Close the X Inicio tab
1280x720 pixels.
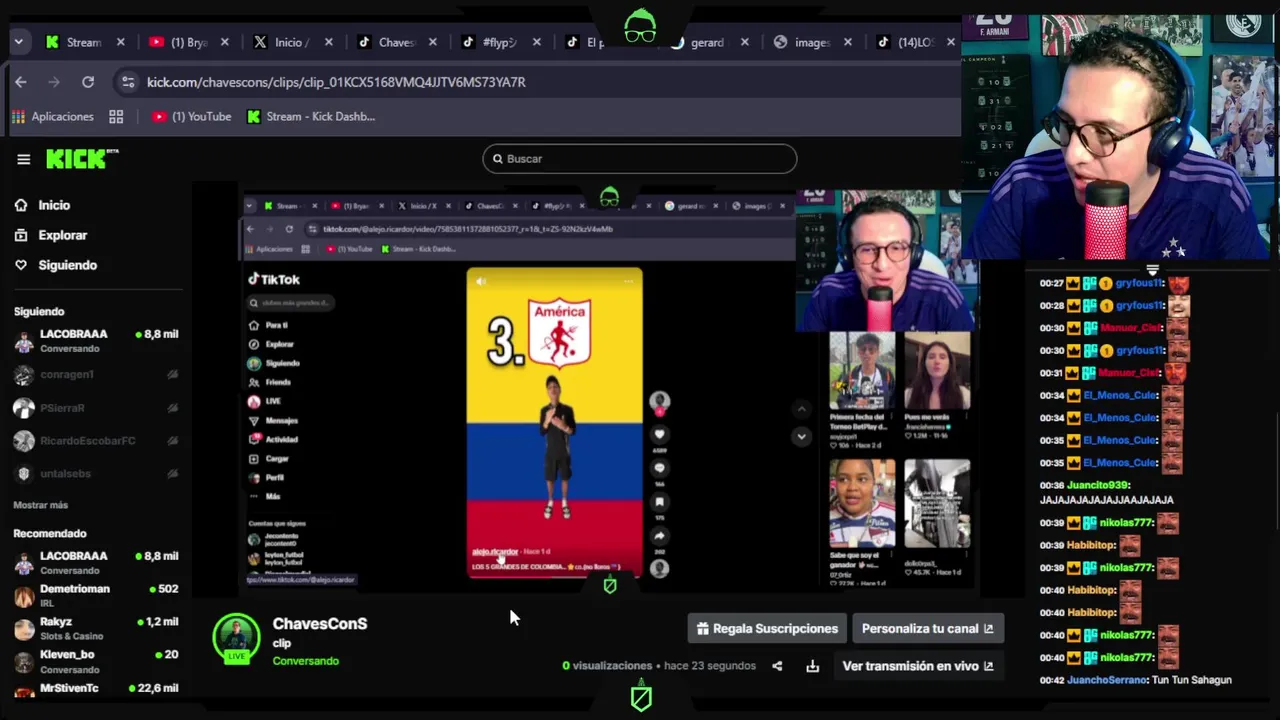tap(329, 42)
